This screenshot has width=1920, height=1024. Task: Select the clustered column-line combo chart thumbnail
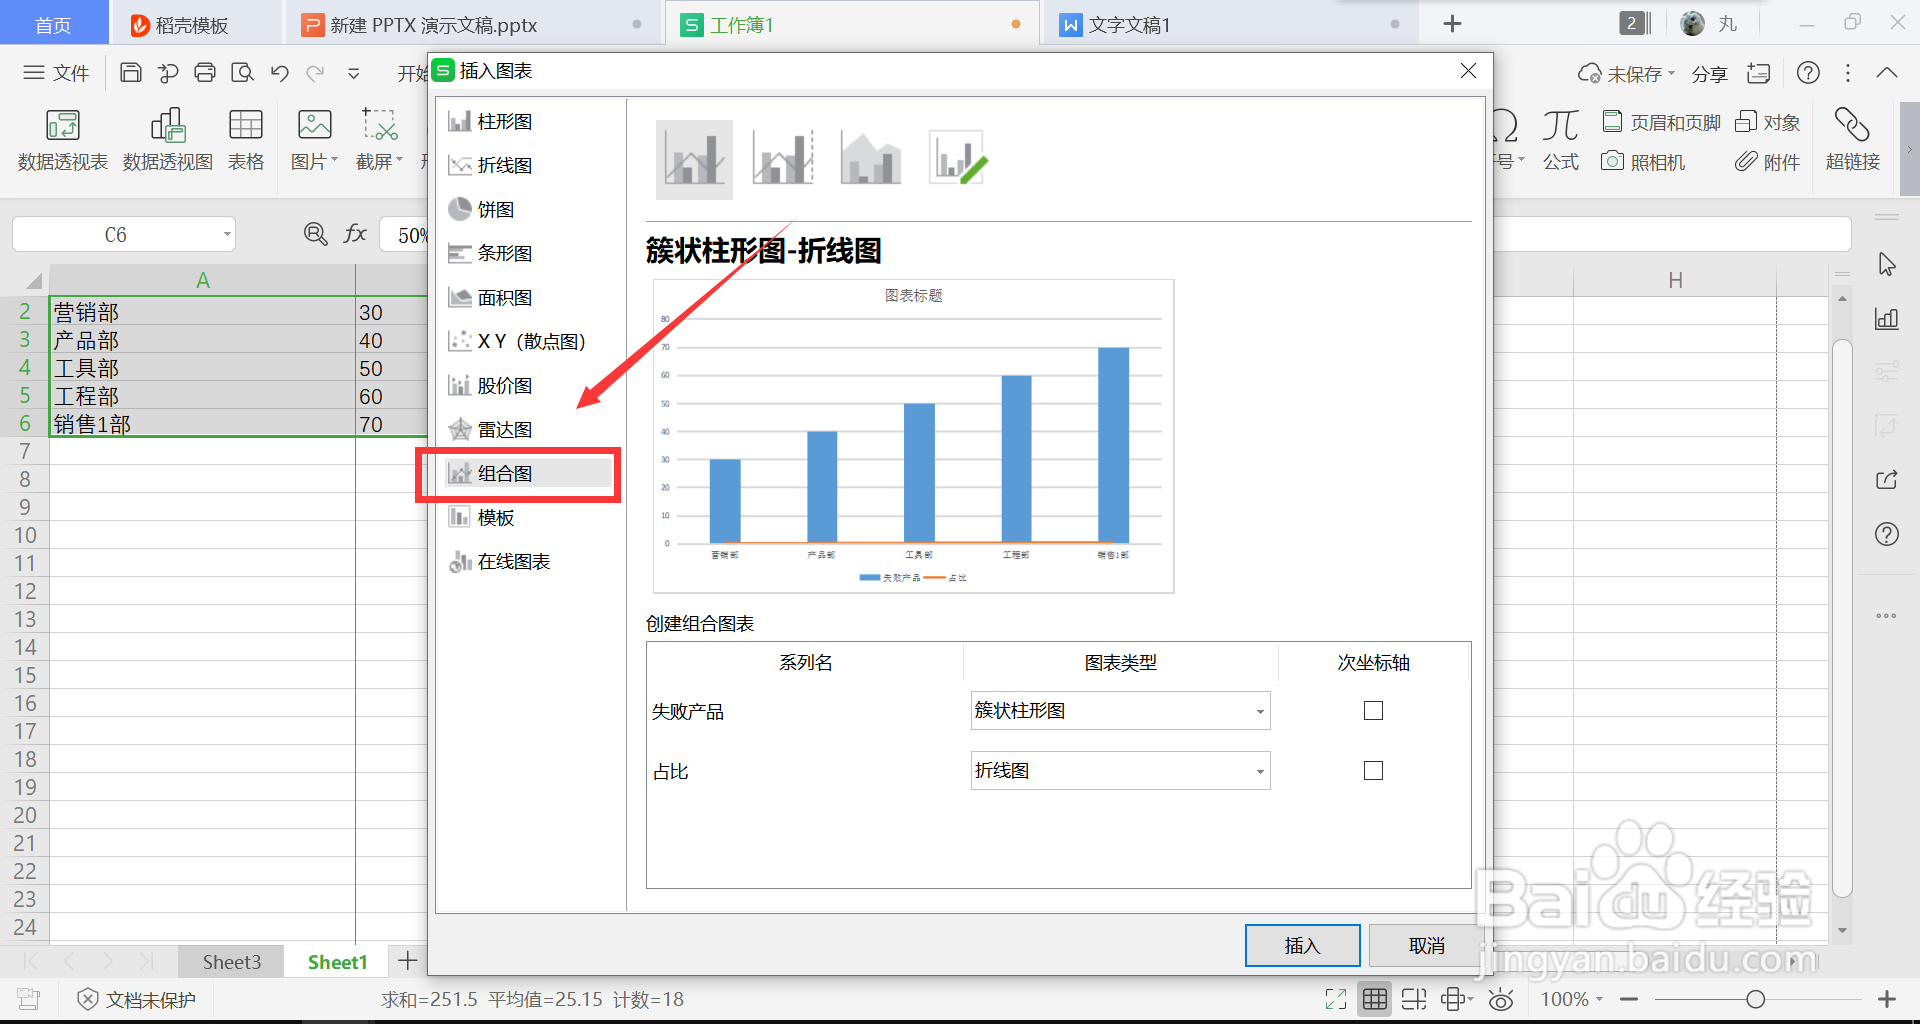(x=694, y=159)
